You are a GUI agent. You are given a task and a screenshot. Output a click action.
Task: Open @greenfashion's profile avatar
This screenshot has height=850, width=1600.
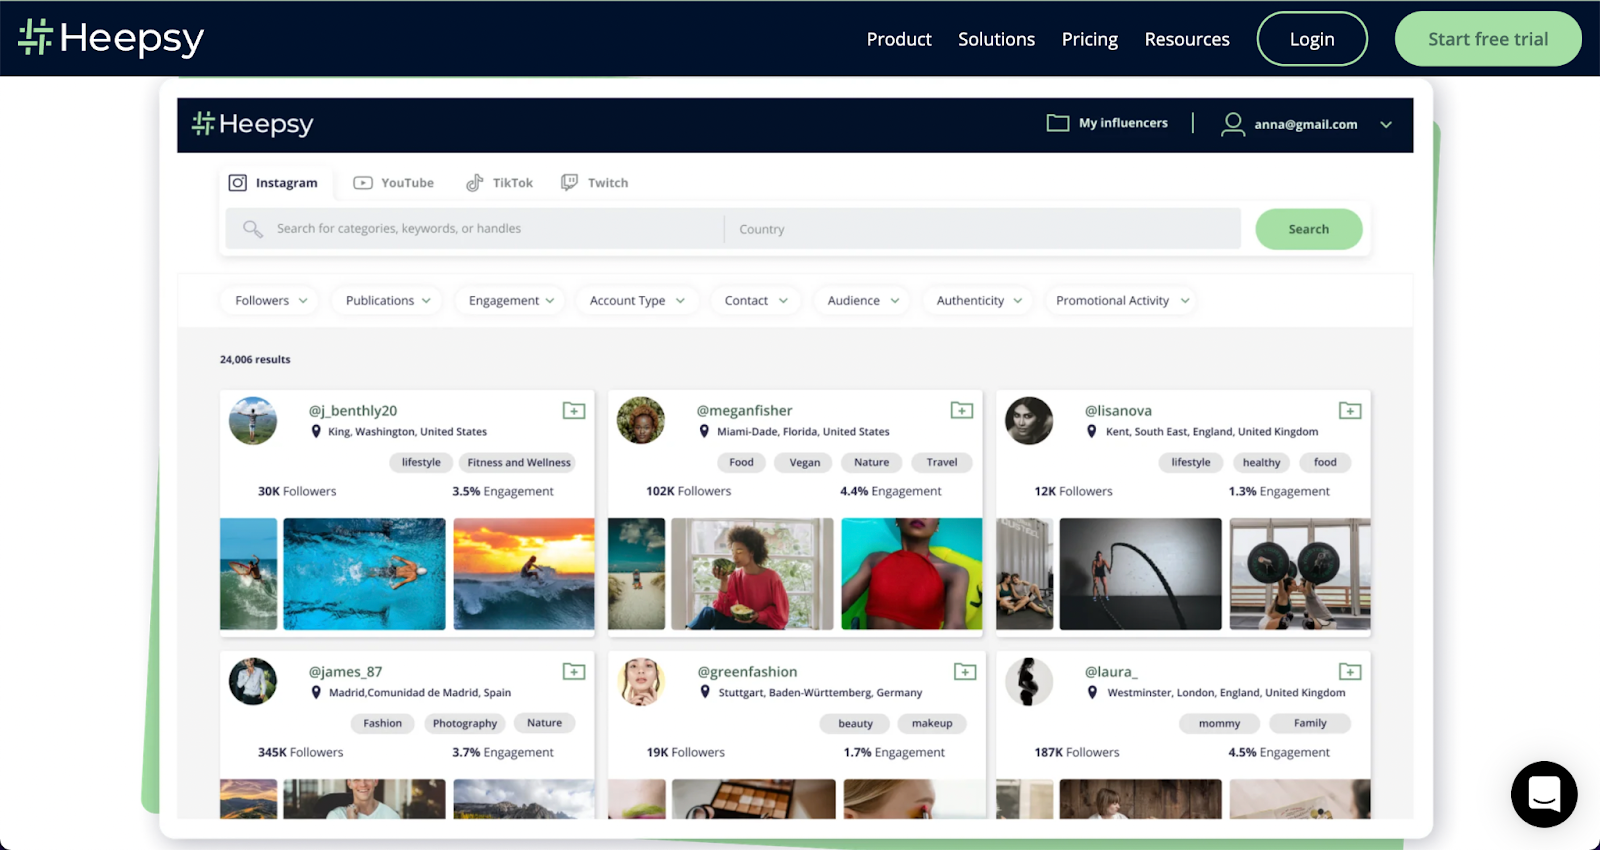[x=641, y=682]
